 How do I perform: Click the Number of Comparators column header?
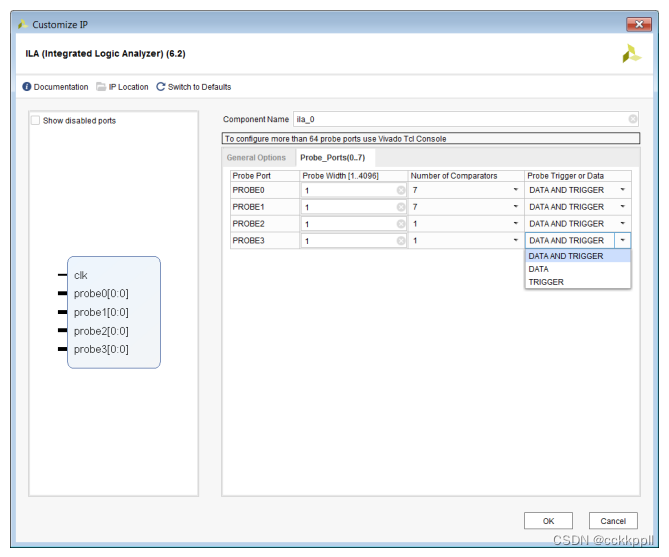coord(466,176)
